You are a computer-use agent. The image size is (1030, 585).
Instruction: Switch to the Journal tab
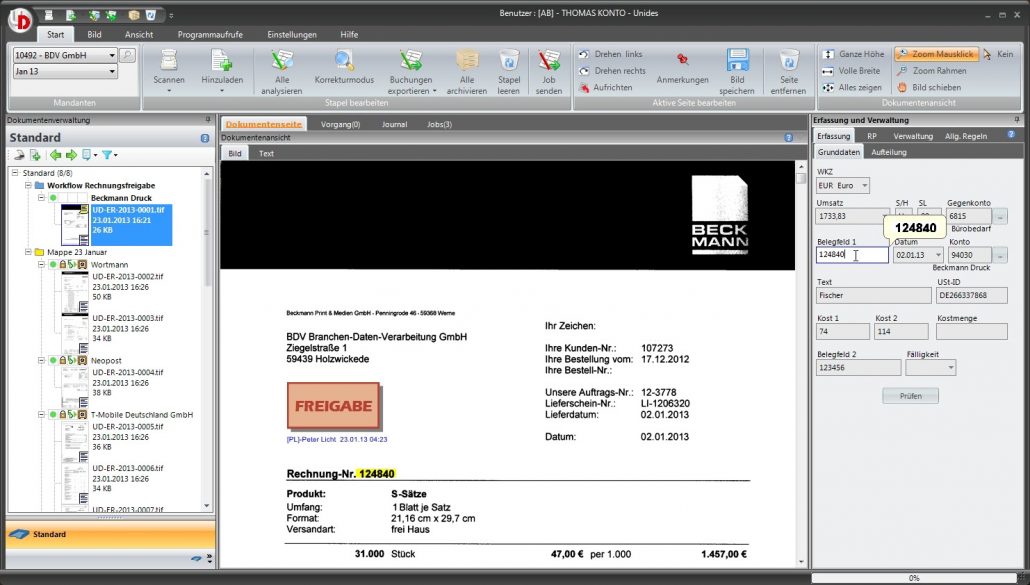pos(394,124)
